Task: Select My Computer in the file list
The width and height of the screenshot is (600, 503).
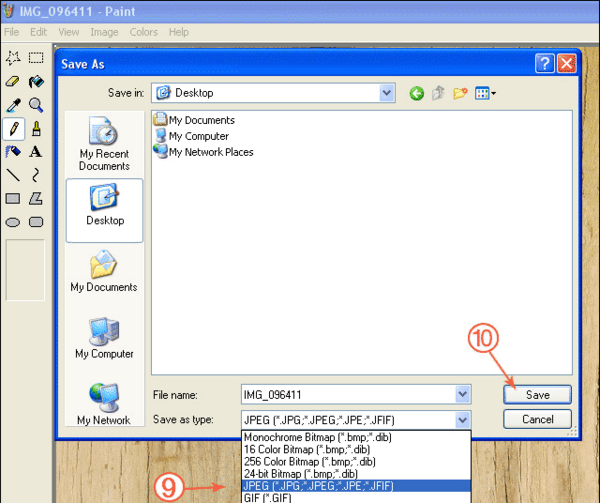Action: (x=191, y=136)
